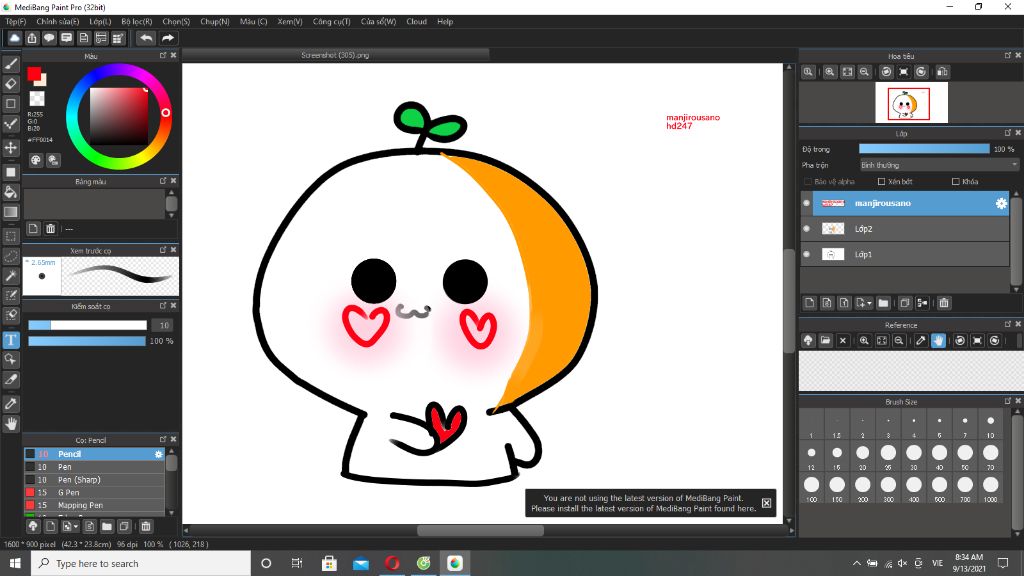This screenshot has height=576, width=1024.
Task: Open the Lớp(L) menu
Action: (x=100, y=22)
